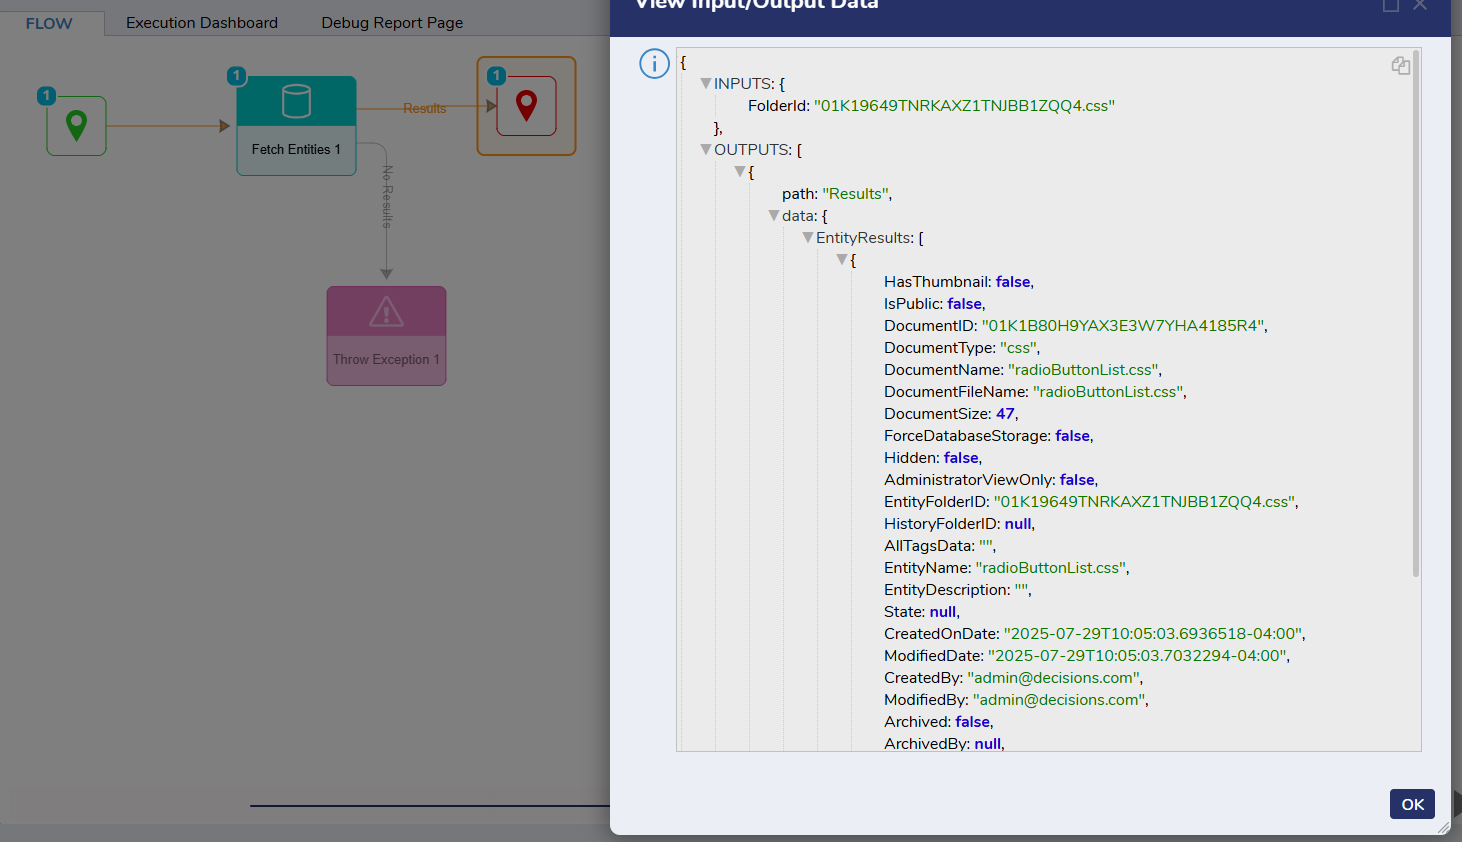Collapse the OUTPUTS node
The height and width of the screenshot is (842, 1462).
click(706, 150)
